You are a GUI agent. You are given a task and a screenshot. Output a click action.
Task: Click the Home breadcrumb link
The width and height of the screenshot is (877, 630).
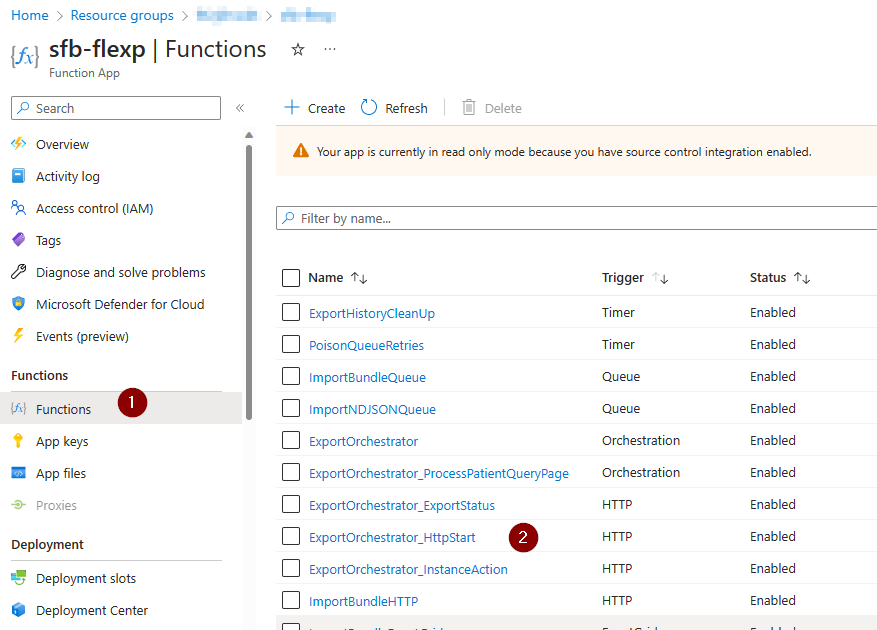[30, 15]
